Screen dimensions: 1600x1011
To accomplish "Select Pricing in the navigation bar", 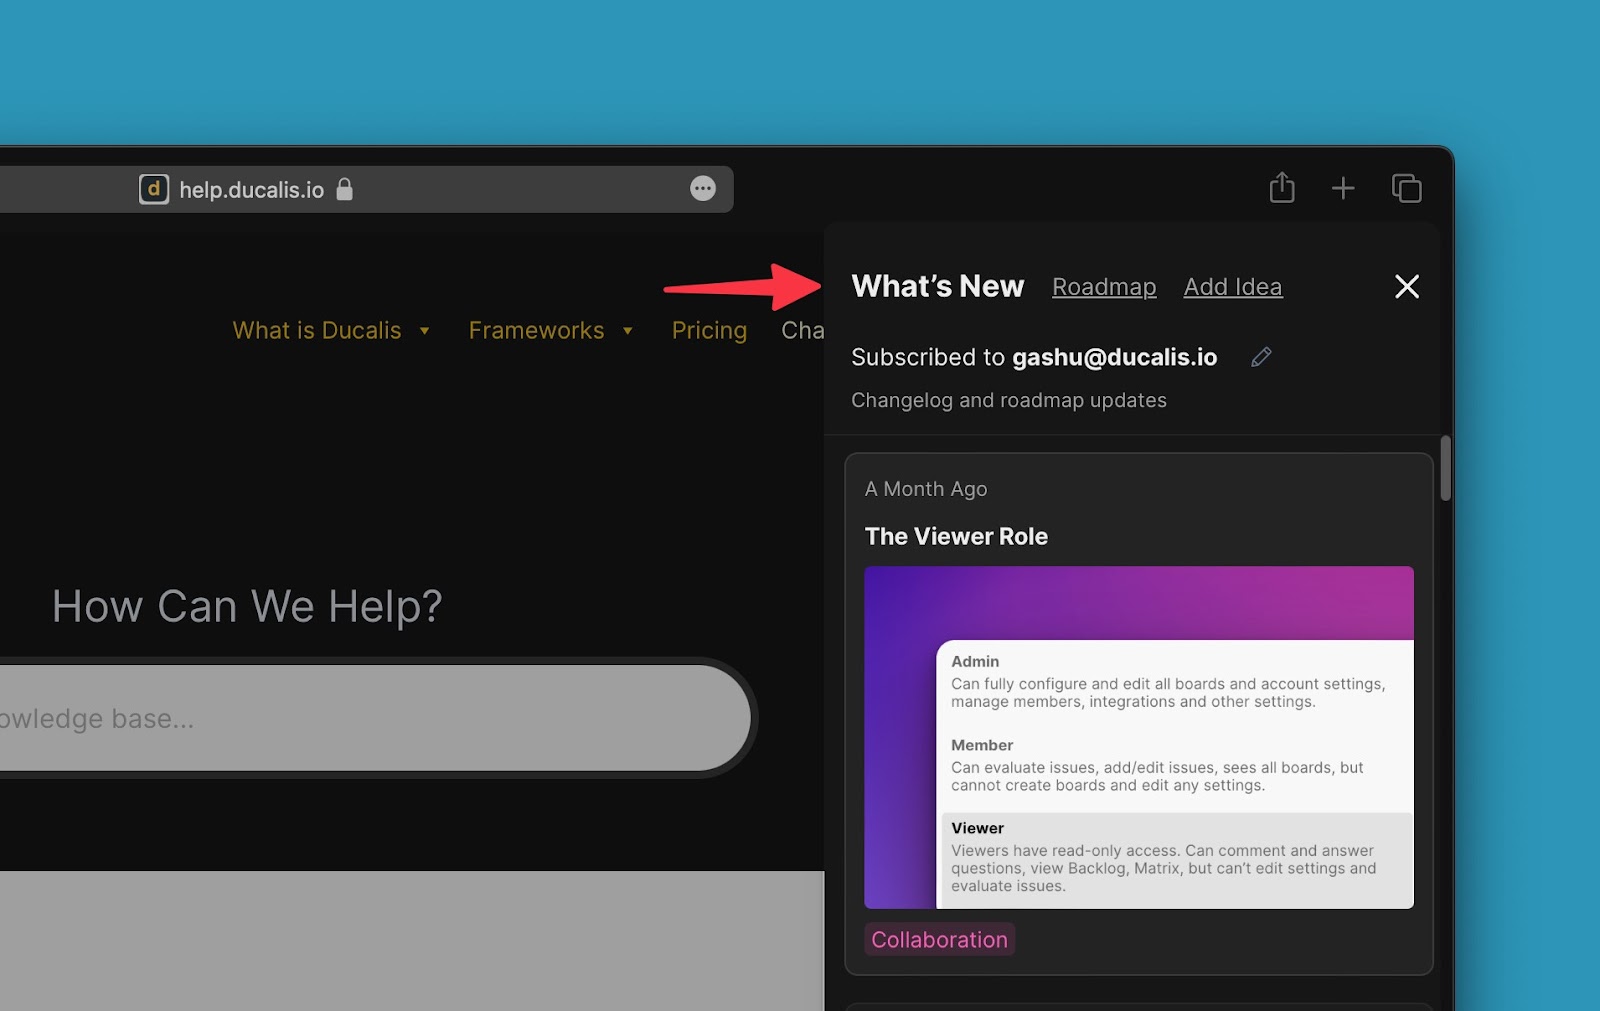I will pyautogui.click(x=709, y=330).
